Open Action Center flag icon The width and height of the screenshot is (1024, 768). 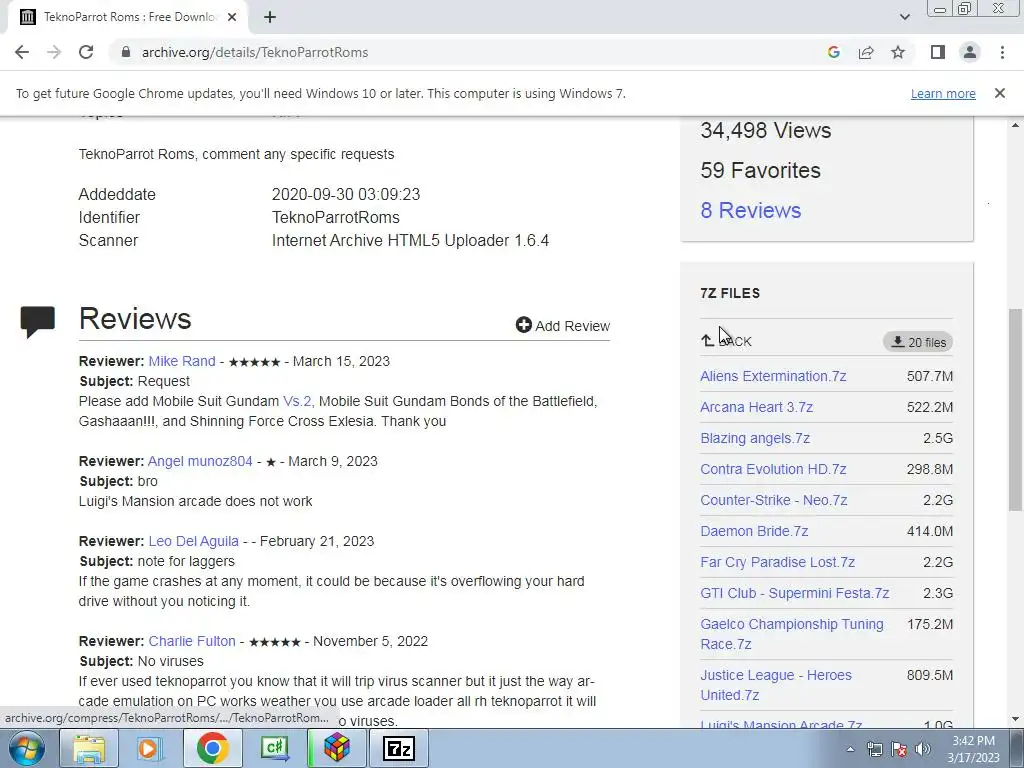[899, 749]
